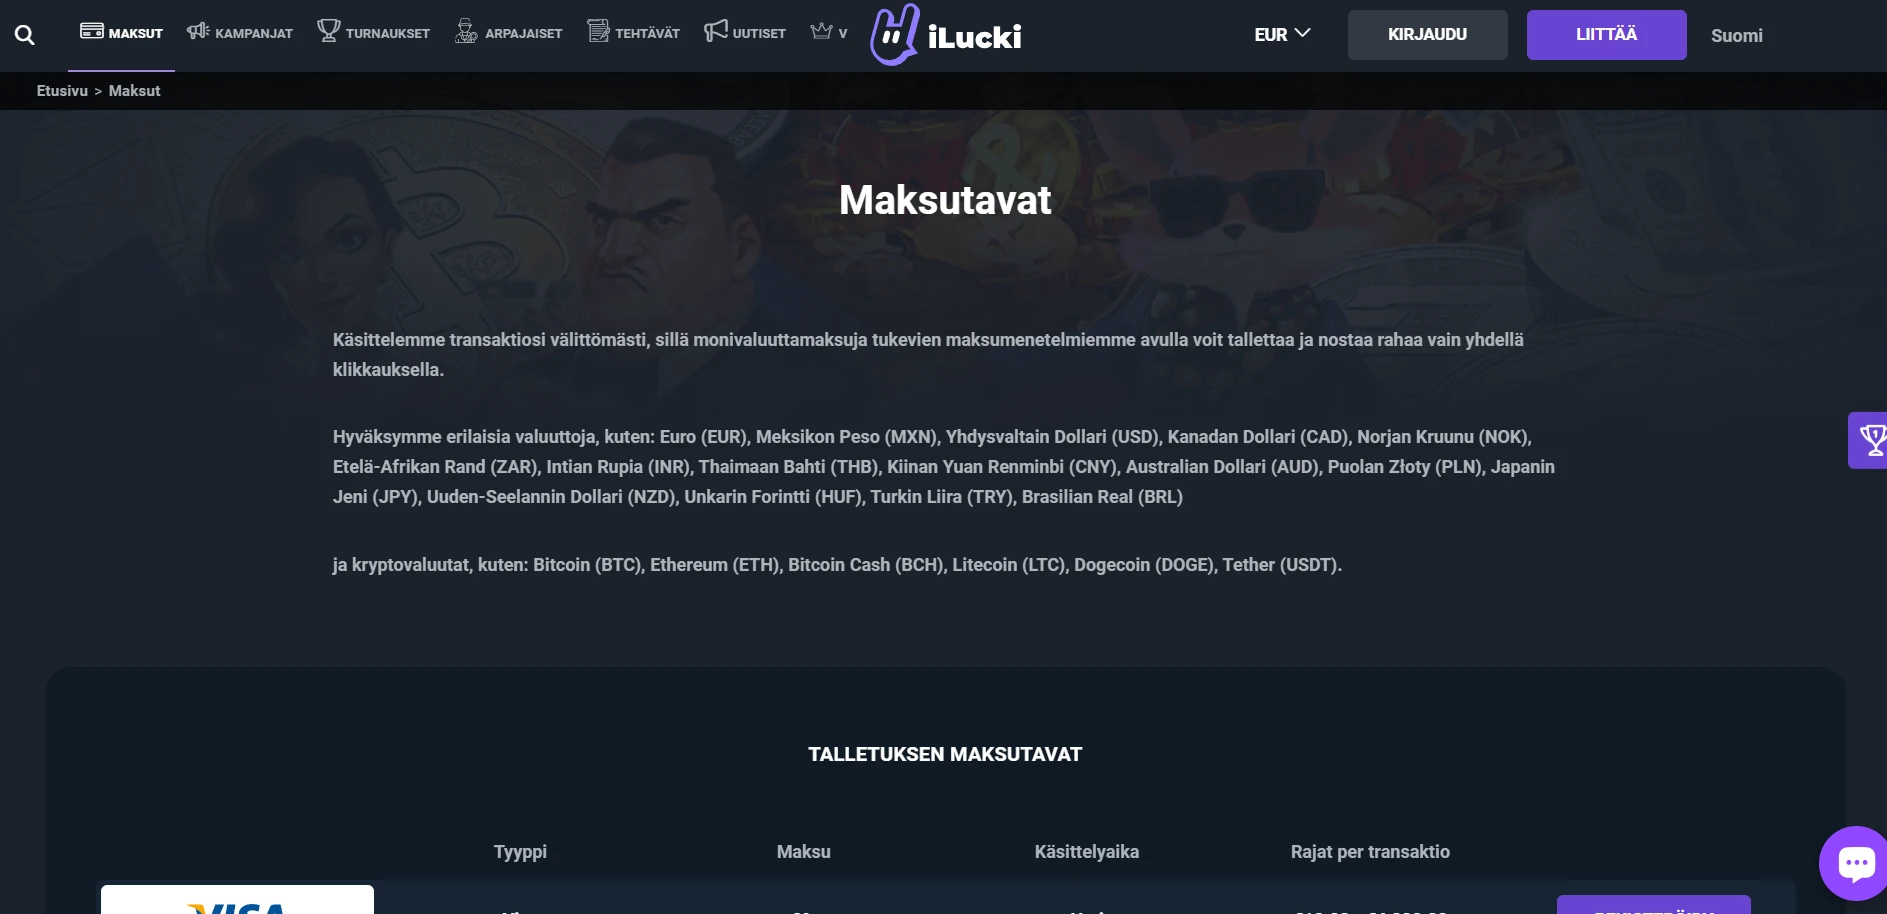Click the Tyyppi column header
The image size is (1887, 914).
[520, 852]
